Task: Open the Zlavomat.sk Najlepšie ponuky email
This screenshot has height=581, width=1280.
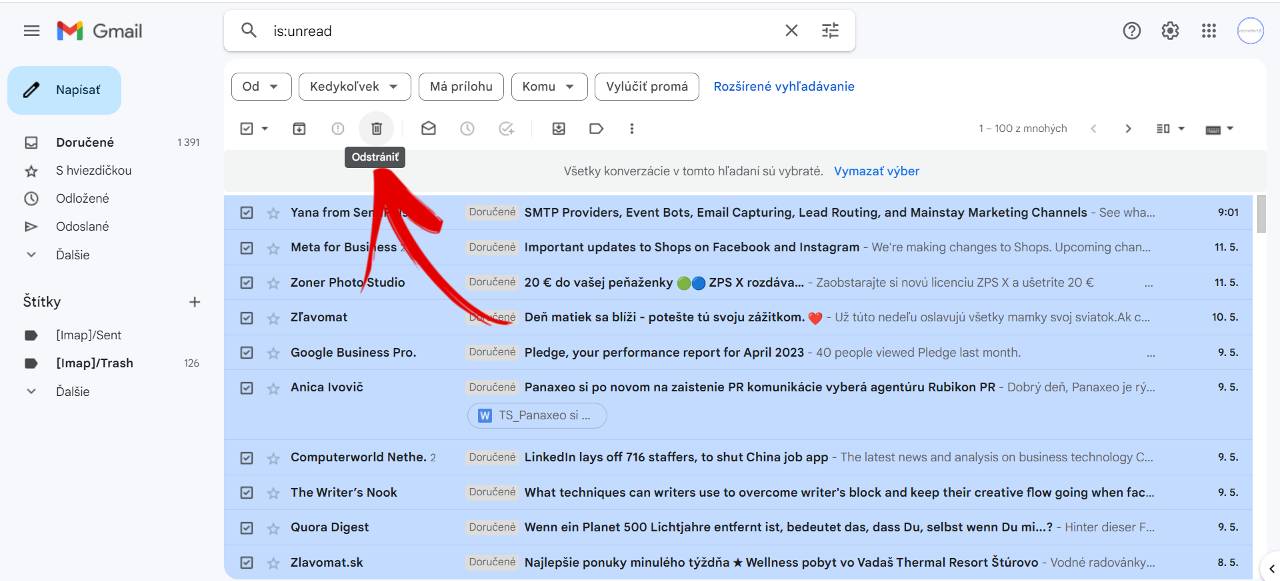Action: [x=738, y=563]
